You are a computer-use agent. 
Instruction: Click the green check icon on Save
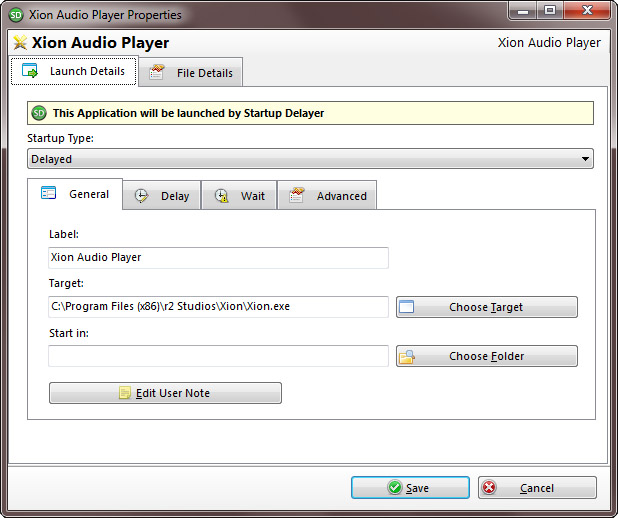(395, 487)
